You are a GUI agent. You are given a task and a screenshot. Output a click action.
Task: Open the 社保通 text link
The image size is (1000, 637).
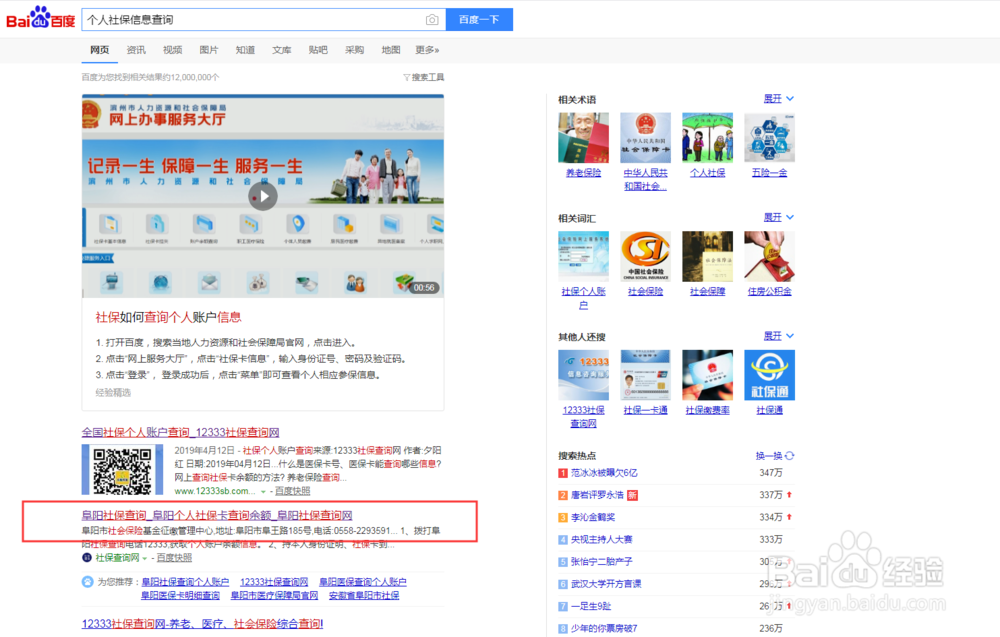(x=769, y=410)
